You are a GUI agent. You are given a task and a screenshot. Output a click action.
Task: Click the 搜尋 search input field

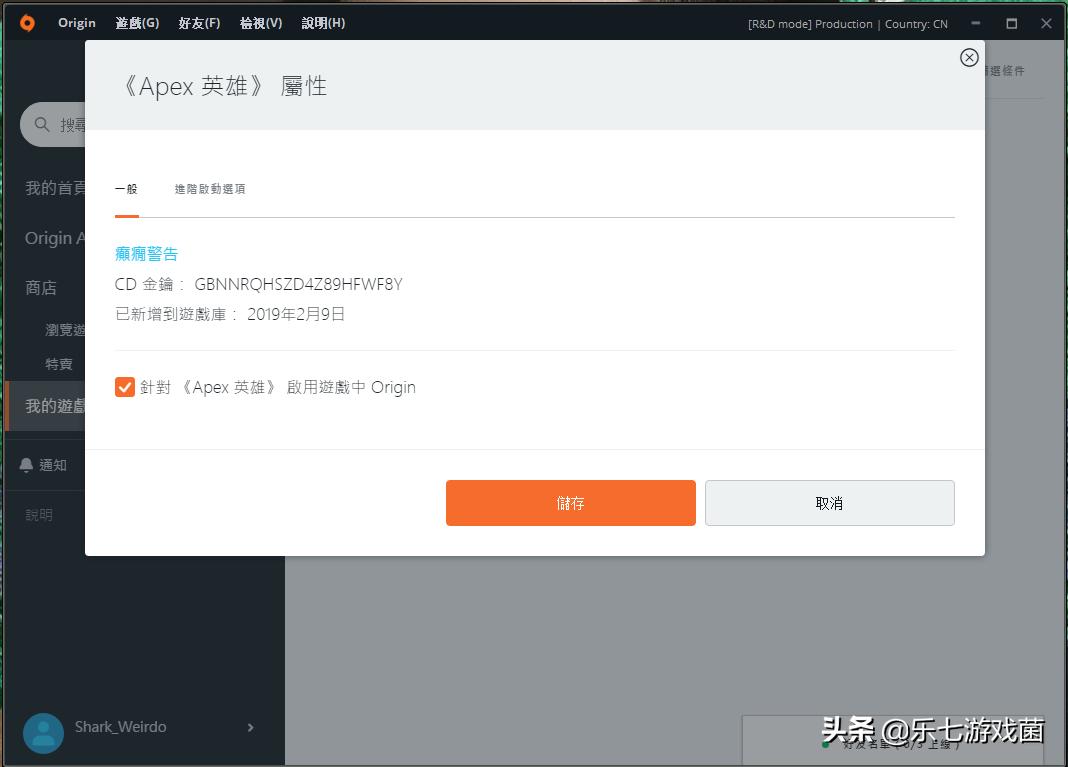click(x=75, y=124)
